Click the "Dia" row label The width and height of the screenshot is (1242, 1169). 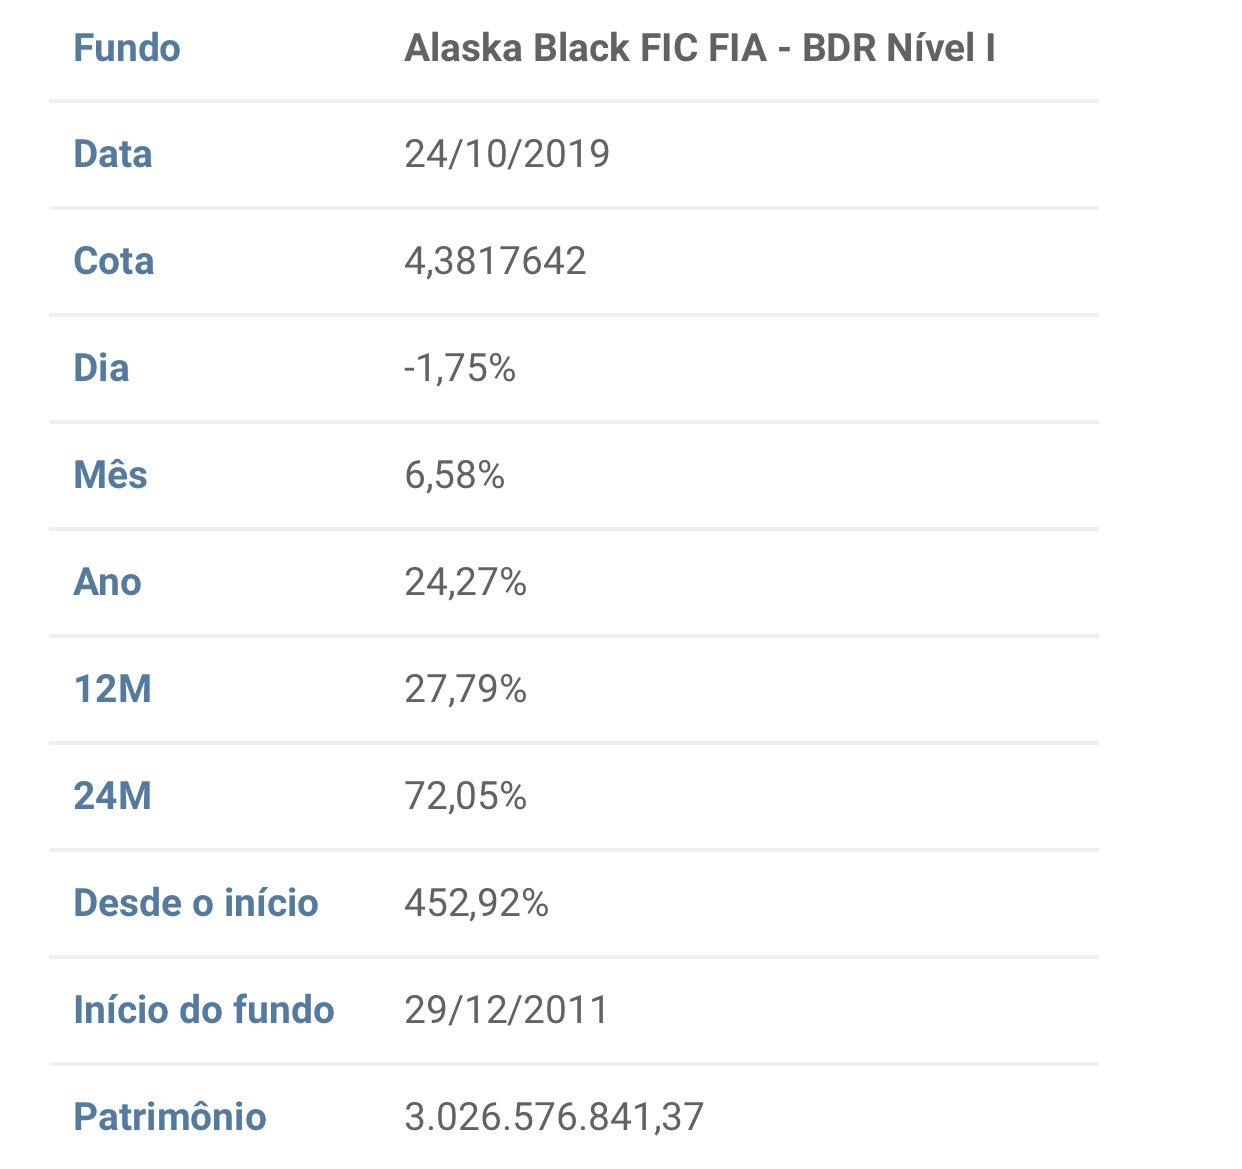[101, 368]
